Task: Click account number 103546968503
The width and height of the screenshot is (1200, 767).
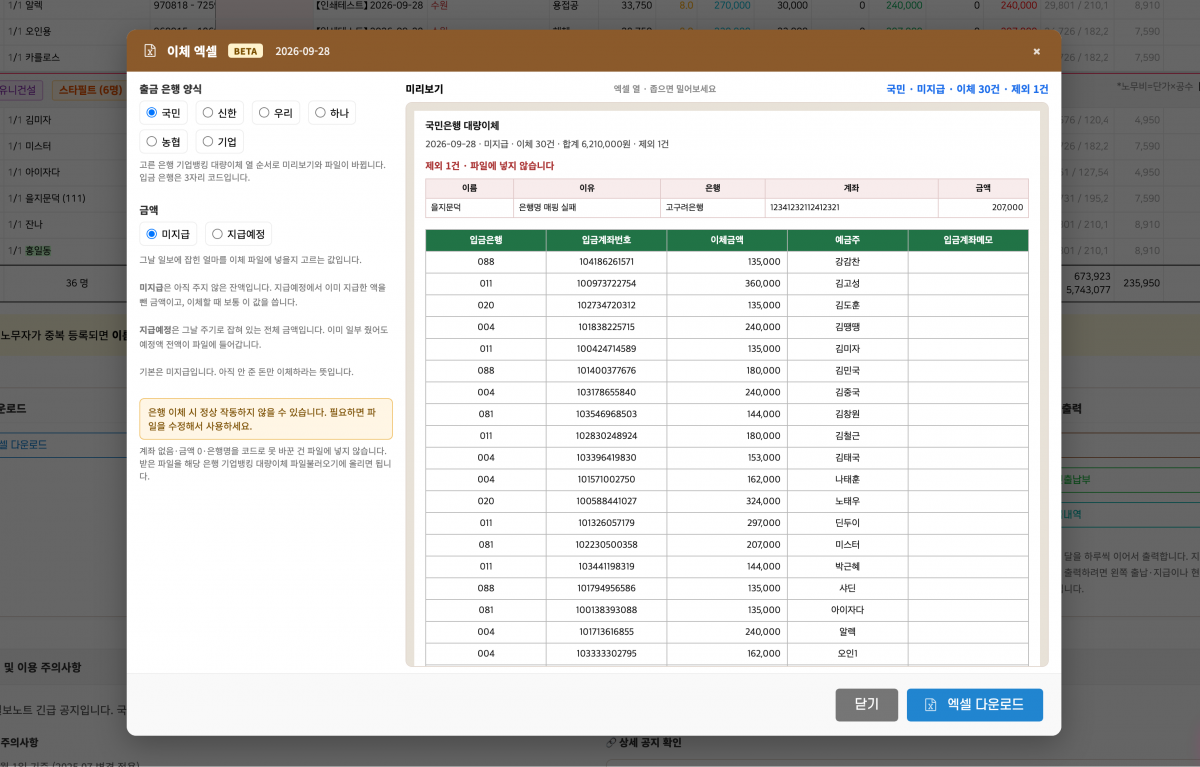Action: coord(606,414)
